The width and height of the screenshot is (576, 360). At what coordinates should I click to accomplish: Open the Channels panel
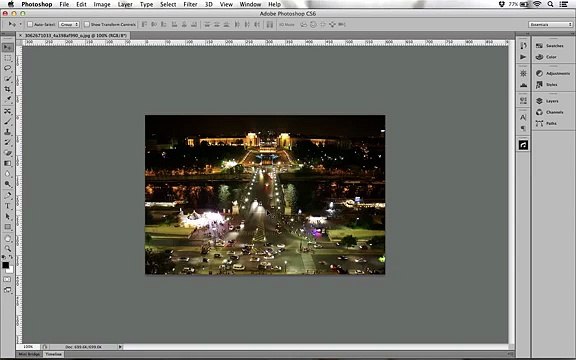click(x=550, y=112)
